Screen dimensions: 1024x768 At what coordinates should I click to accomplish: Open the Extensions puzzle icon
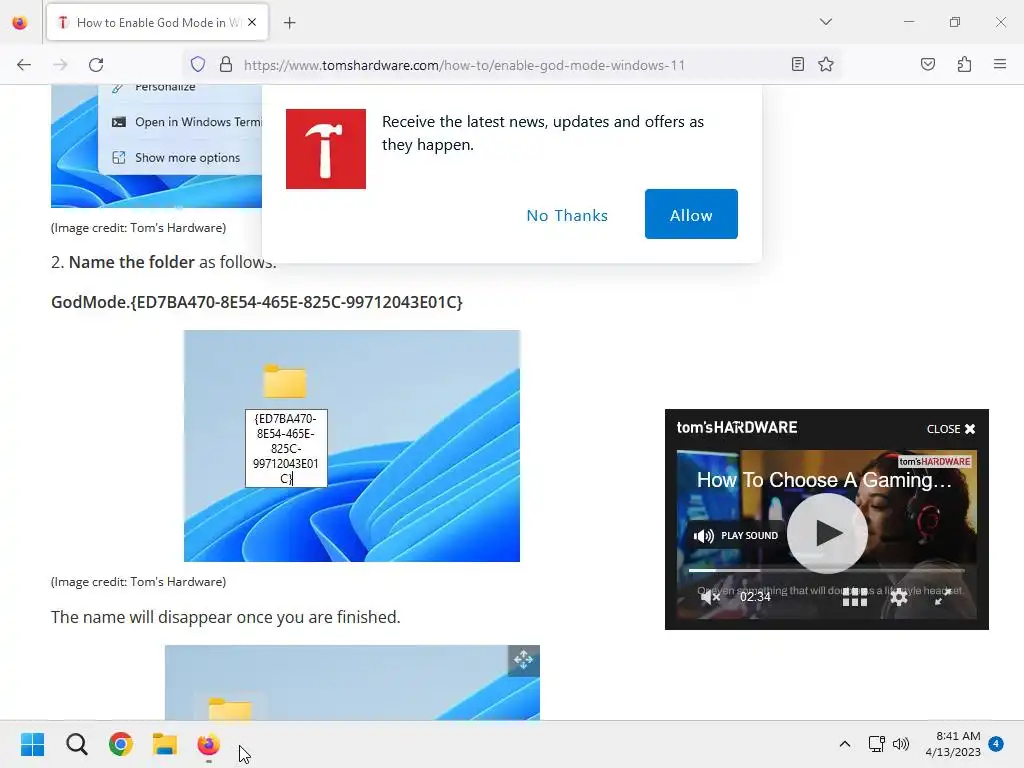(965, 64)
